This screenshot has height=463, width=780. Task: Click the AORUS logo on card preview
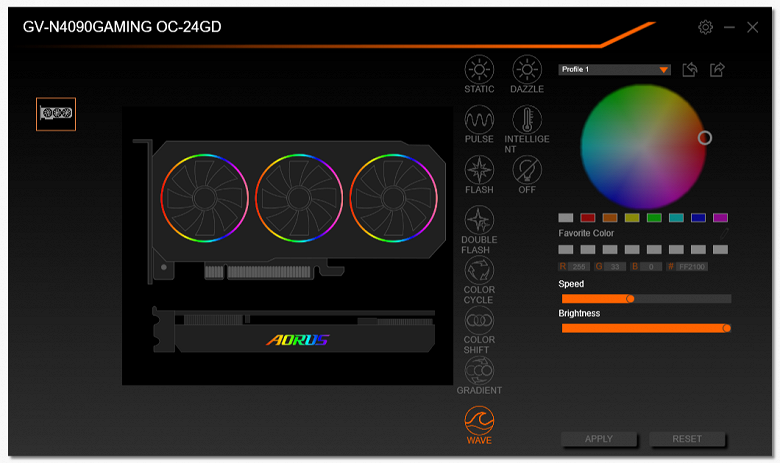click(297, 340)
